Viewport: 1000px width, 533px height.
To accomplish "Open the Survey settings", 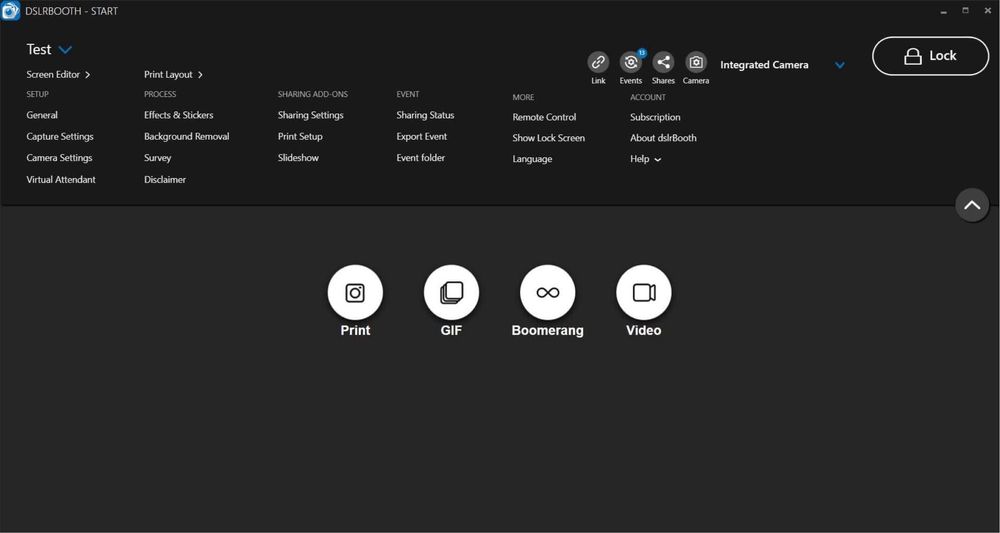I will tap(158, 158).
